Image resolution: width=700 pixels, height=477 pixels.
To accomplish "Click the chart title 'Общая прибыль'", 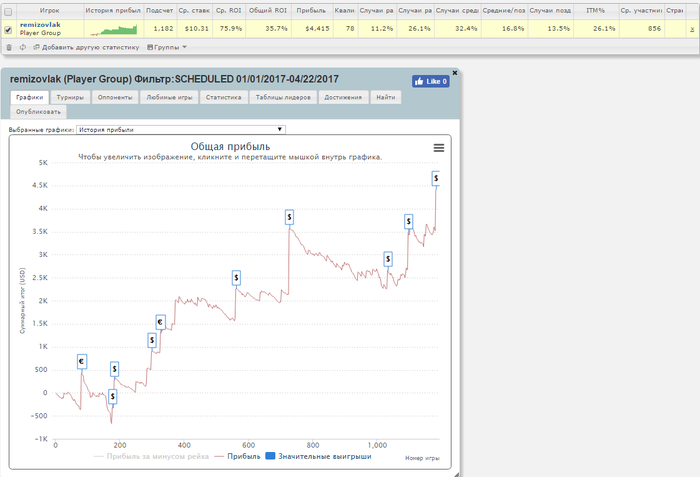I will tap(230, 146).
